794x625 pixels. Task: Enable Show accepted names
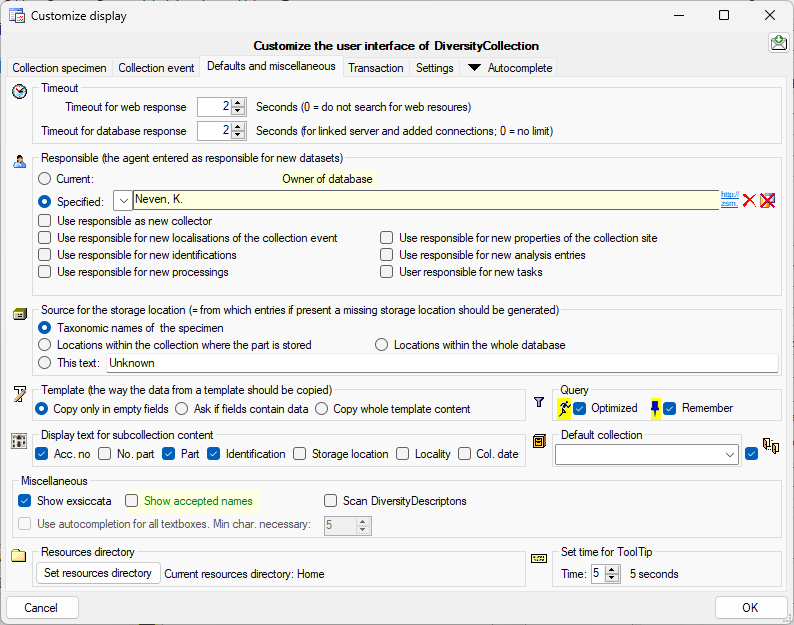[x=132, y=501]
